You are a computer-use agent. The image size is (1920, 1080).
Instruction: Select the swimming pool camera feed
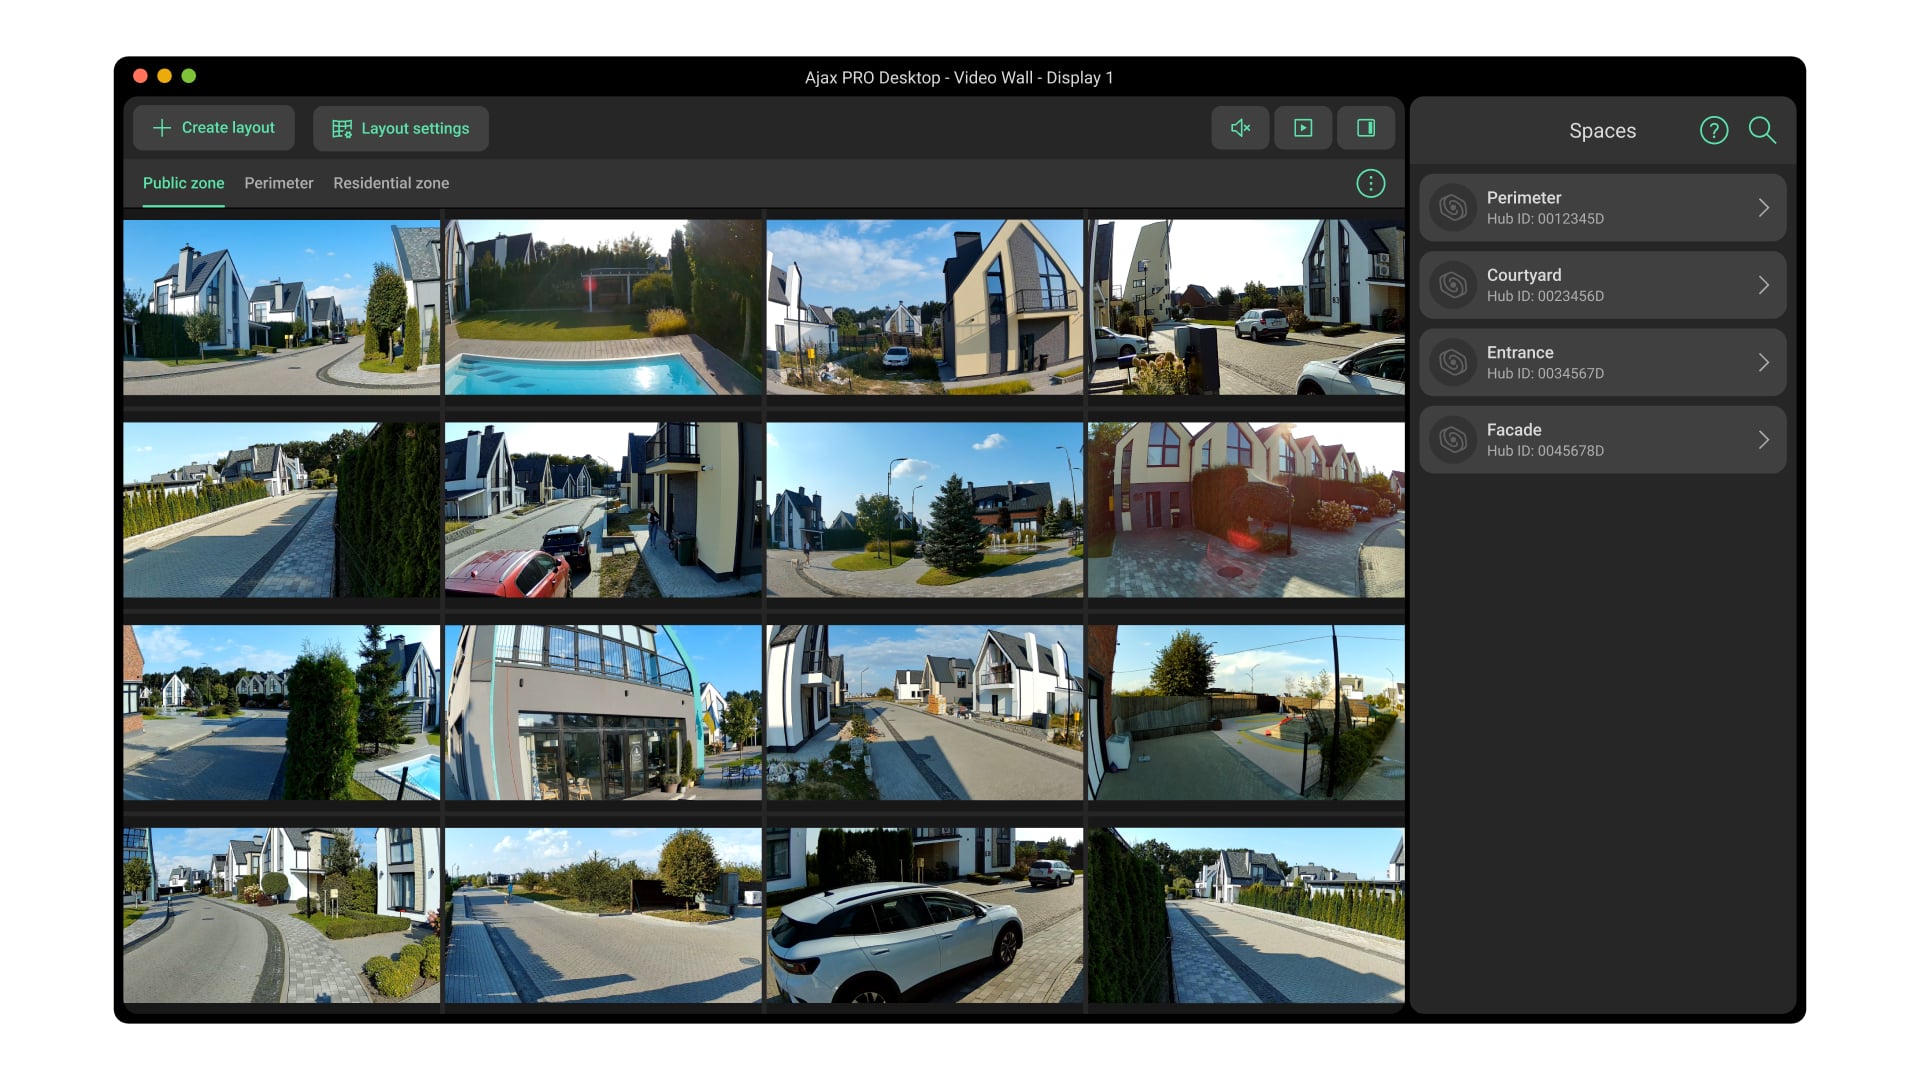tap(603, 307)
